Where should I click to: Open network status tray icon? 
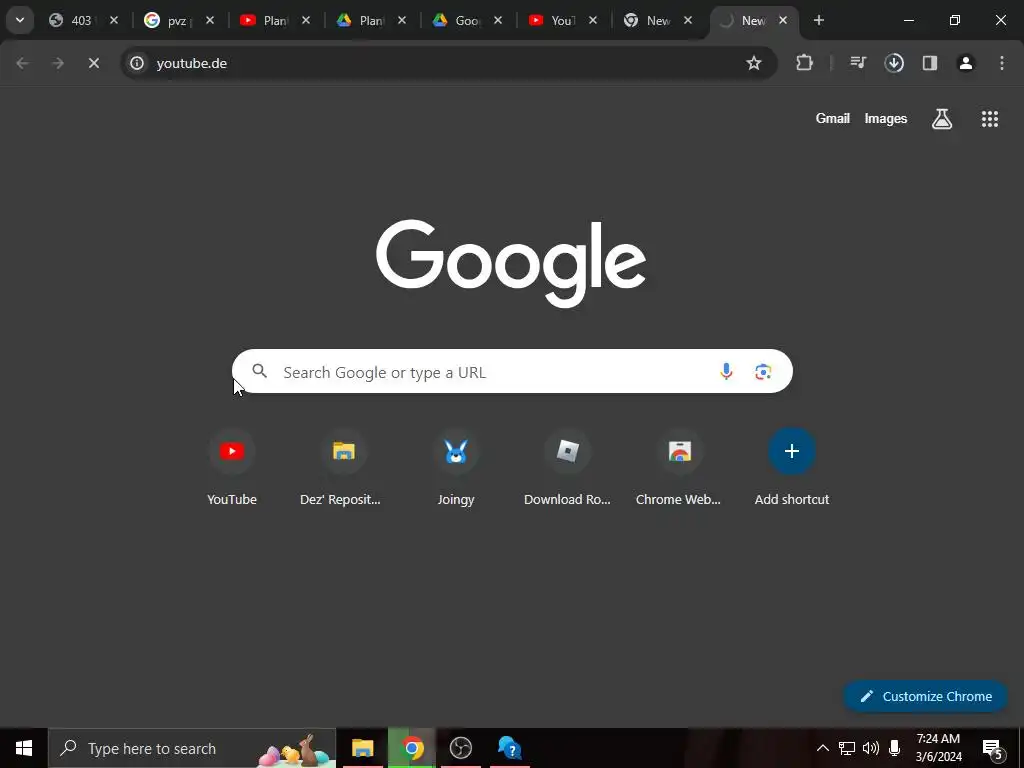[847, 748]
